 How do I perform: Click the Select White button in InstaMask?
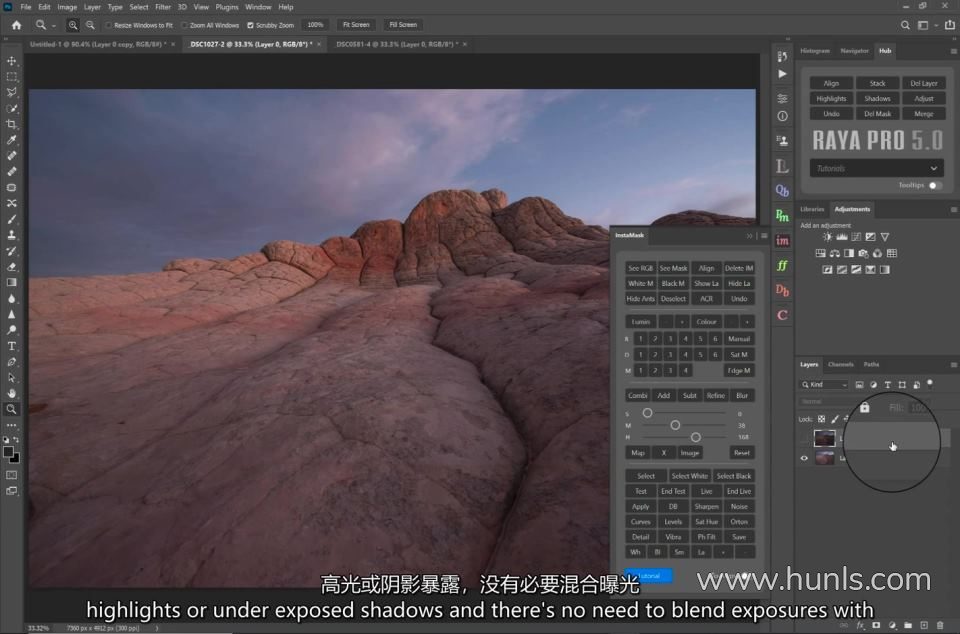pyautogui.click(x=689, y=476)
